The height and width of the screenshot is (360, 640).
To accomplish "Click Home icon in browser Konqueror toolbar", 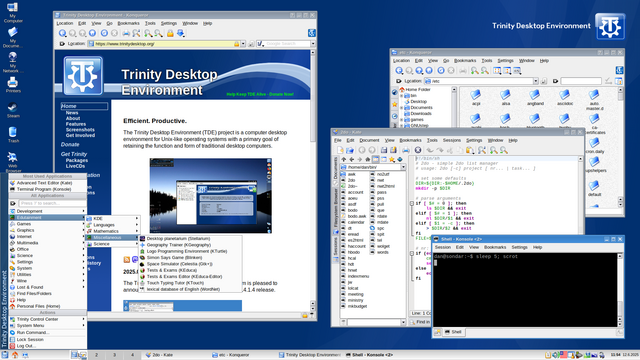I will 93,33.
